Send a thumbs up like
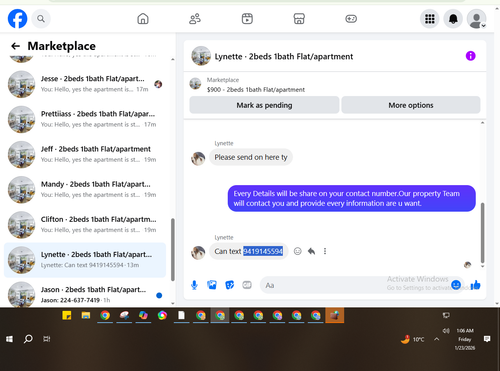500x371 pixels. [x=475, y=285]
